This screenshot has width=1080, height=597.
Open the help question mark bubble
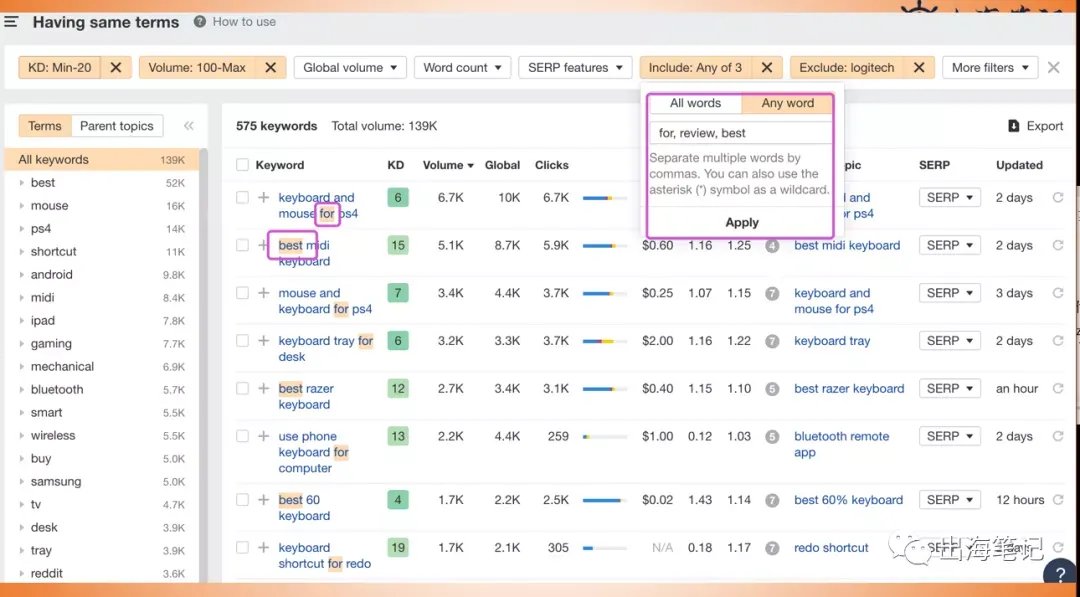point(1061,576)
